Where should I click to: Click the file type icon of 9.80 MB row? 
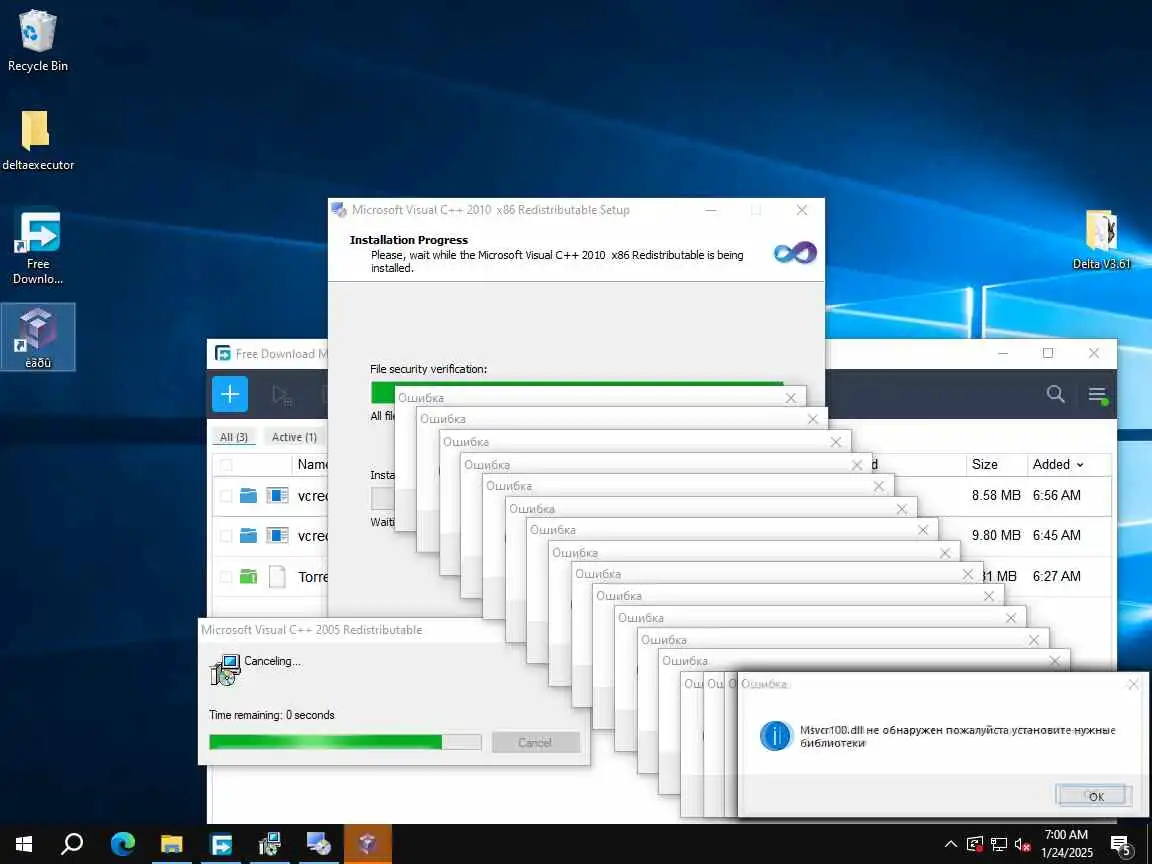tap(277, 535)
